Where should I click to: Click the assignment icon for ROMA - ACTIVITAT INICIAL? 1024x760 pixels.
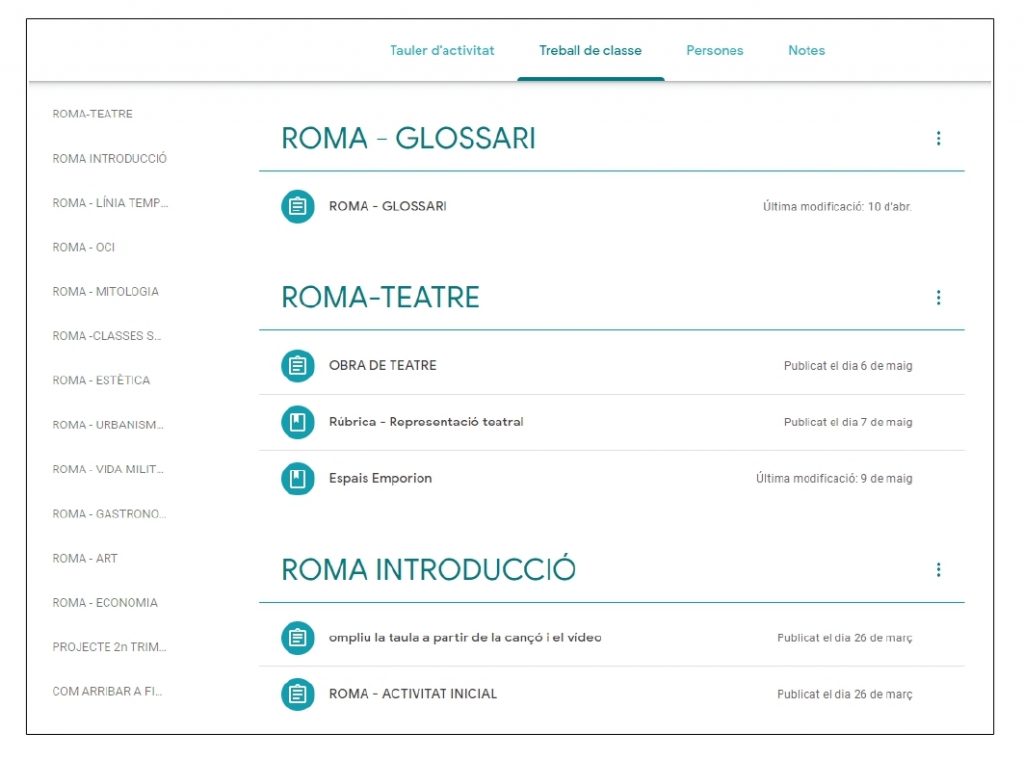[297, 694]
